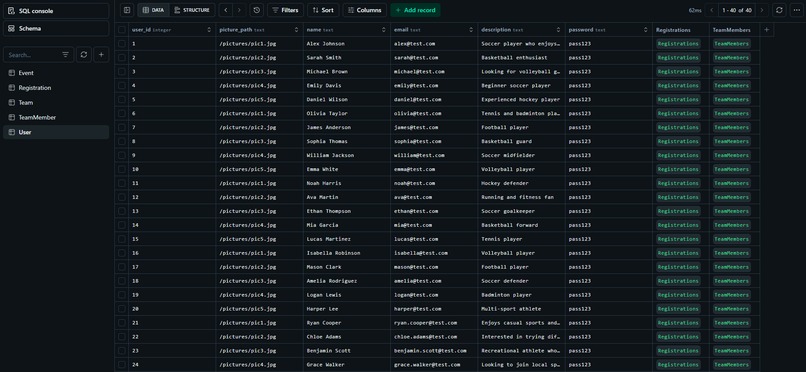This screenshot has height=372, width=806.
Task: Select the name cell 'Isabella Robinson'
Action: tap(347, 253)
